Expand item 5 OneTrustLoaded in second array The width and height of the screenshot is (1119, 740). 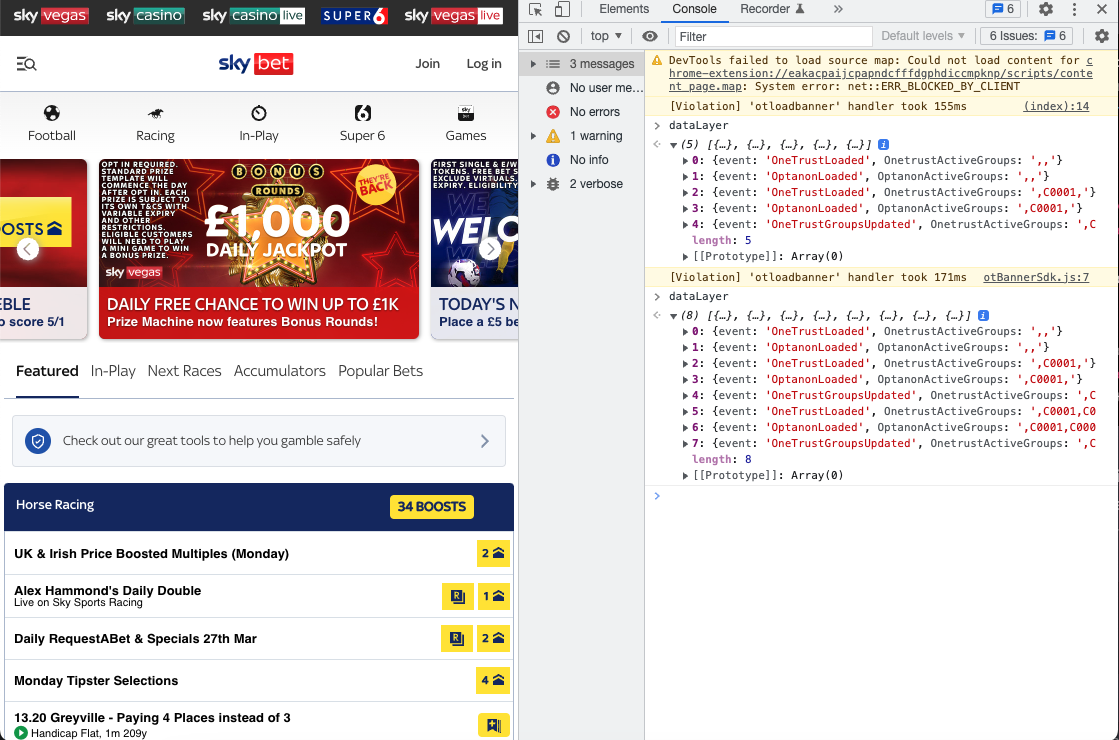(685, 411)
